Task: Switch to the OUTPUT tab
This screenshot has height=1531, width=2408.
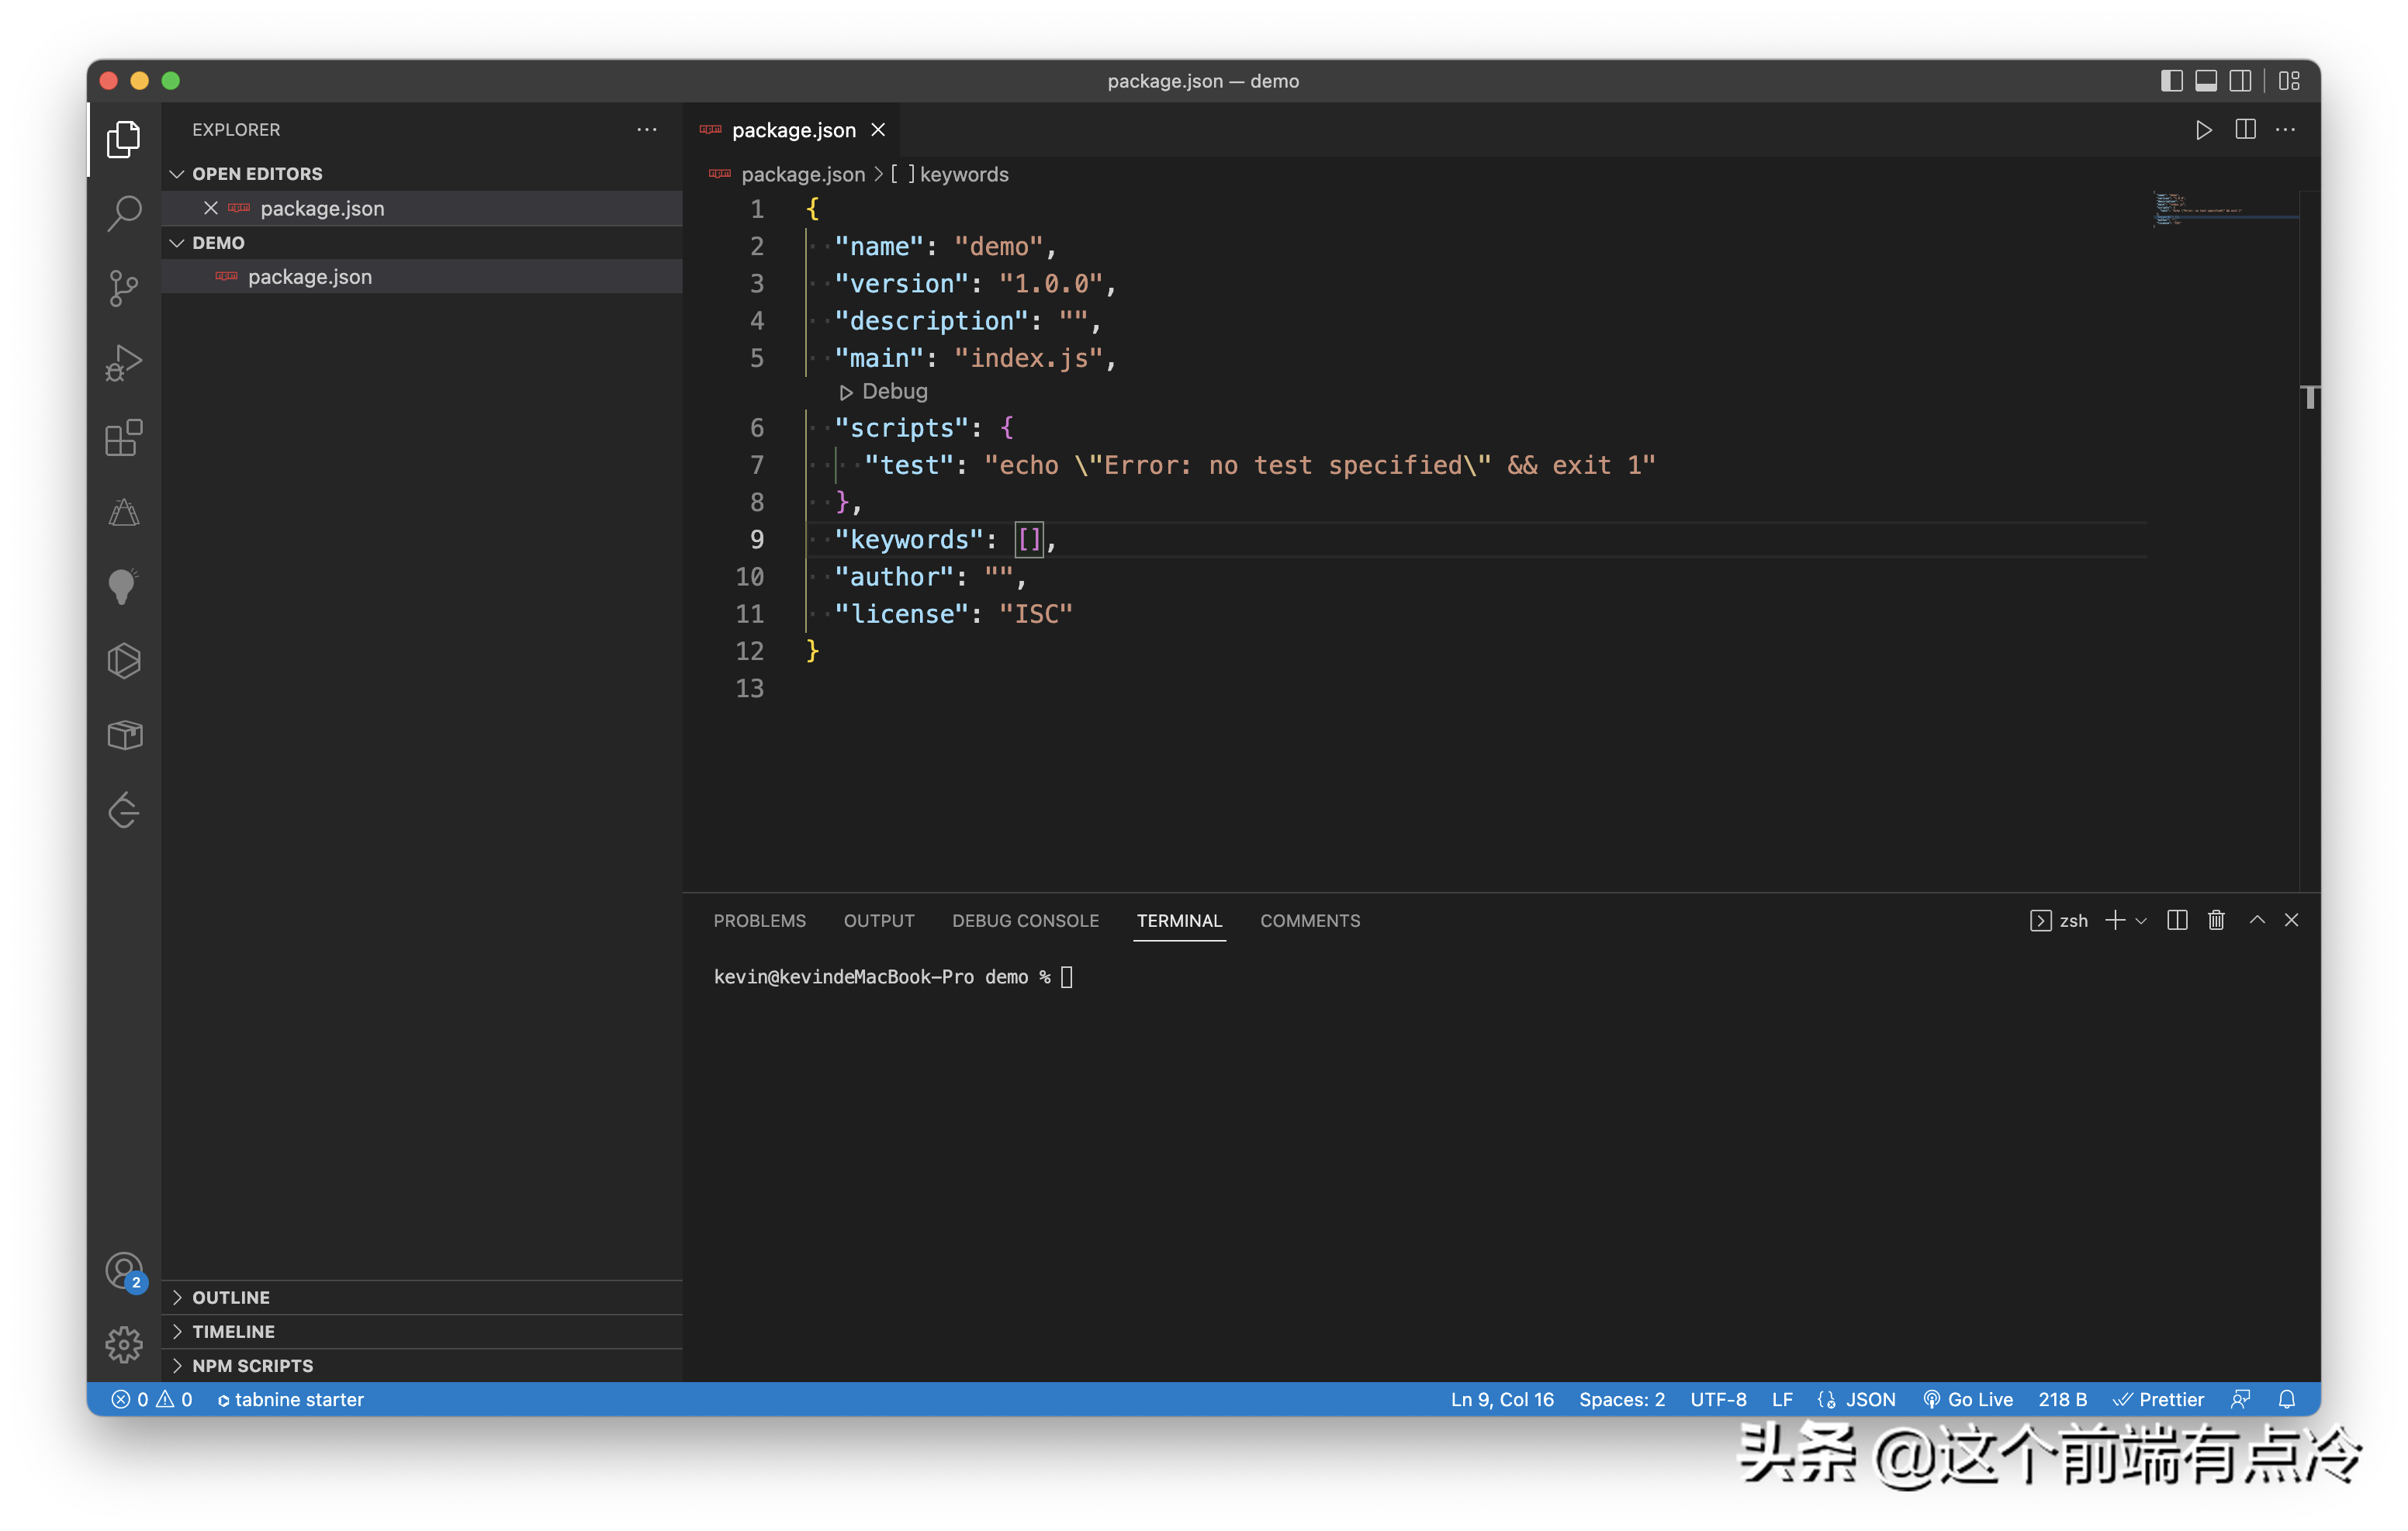Action: coord(879,920)
